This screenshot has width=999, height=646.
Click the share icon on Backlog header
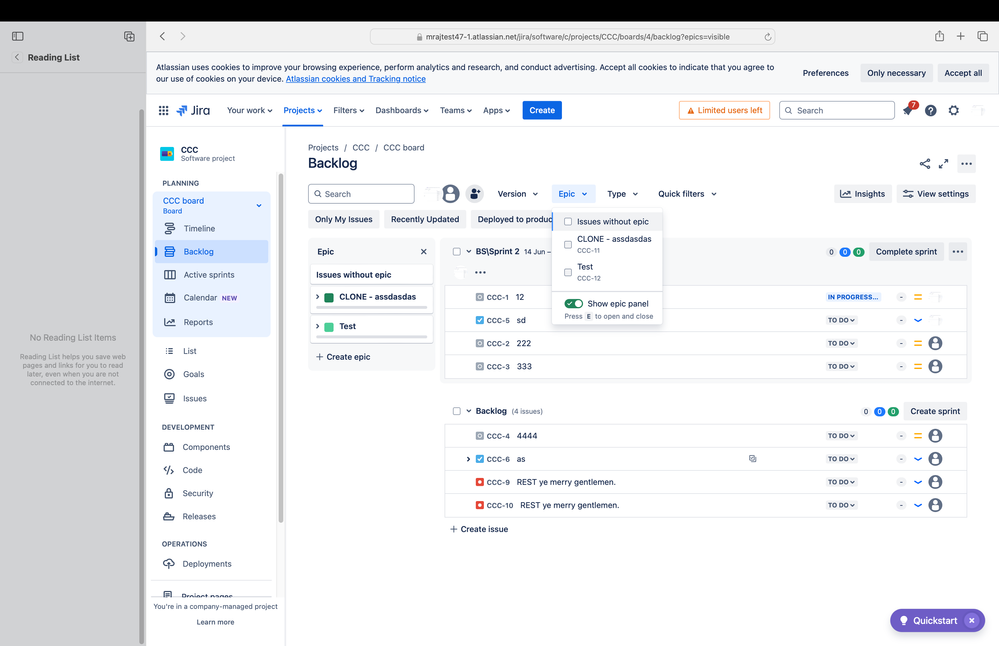(x=924, y=164)
